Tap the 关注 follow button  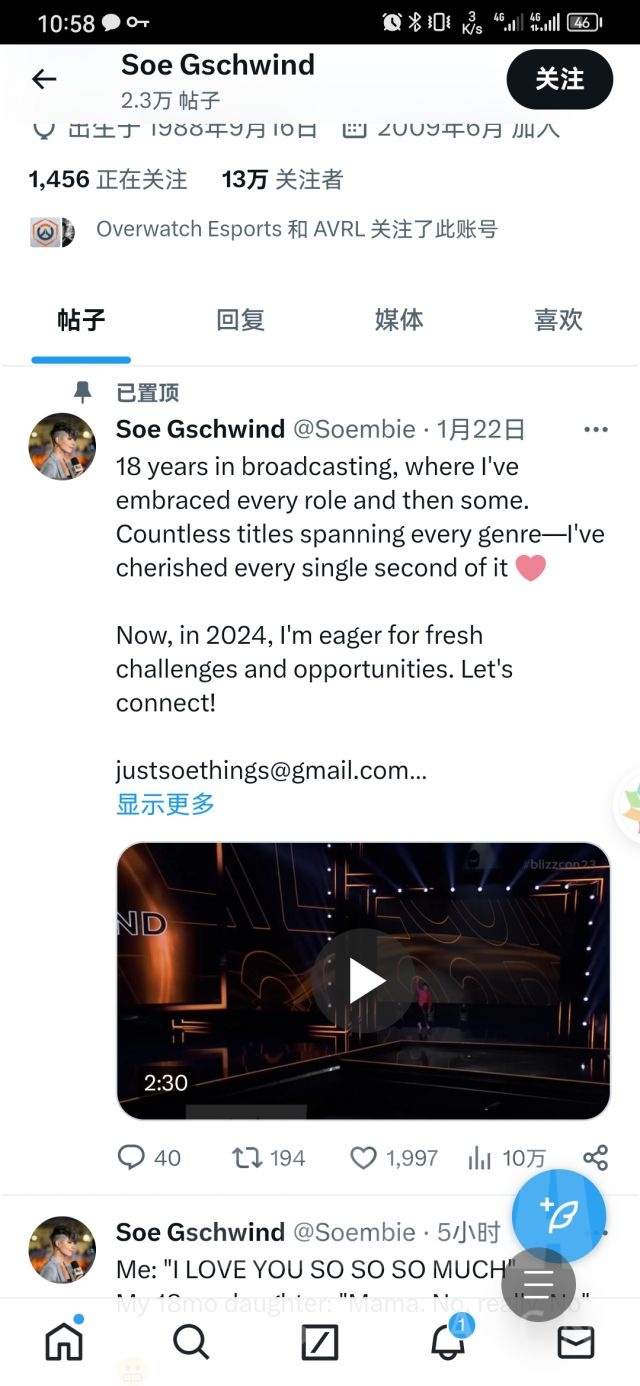click(x=560, y=79)
